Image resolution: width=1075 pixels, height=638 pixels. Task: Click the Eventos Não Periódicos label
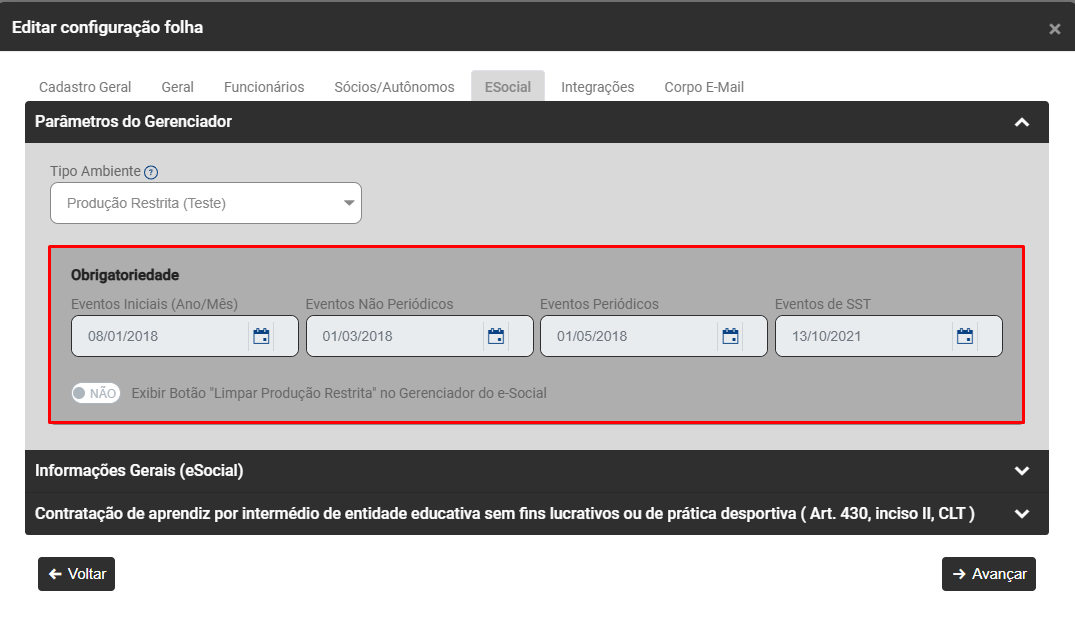coord(379,304)
